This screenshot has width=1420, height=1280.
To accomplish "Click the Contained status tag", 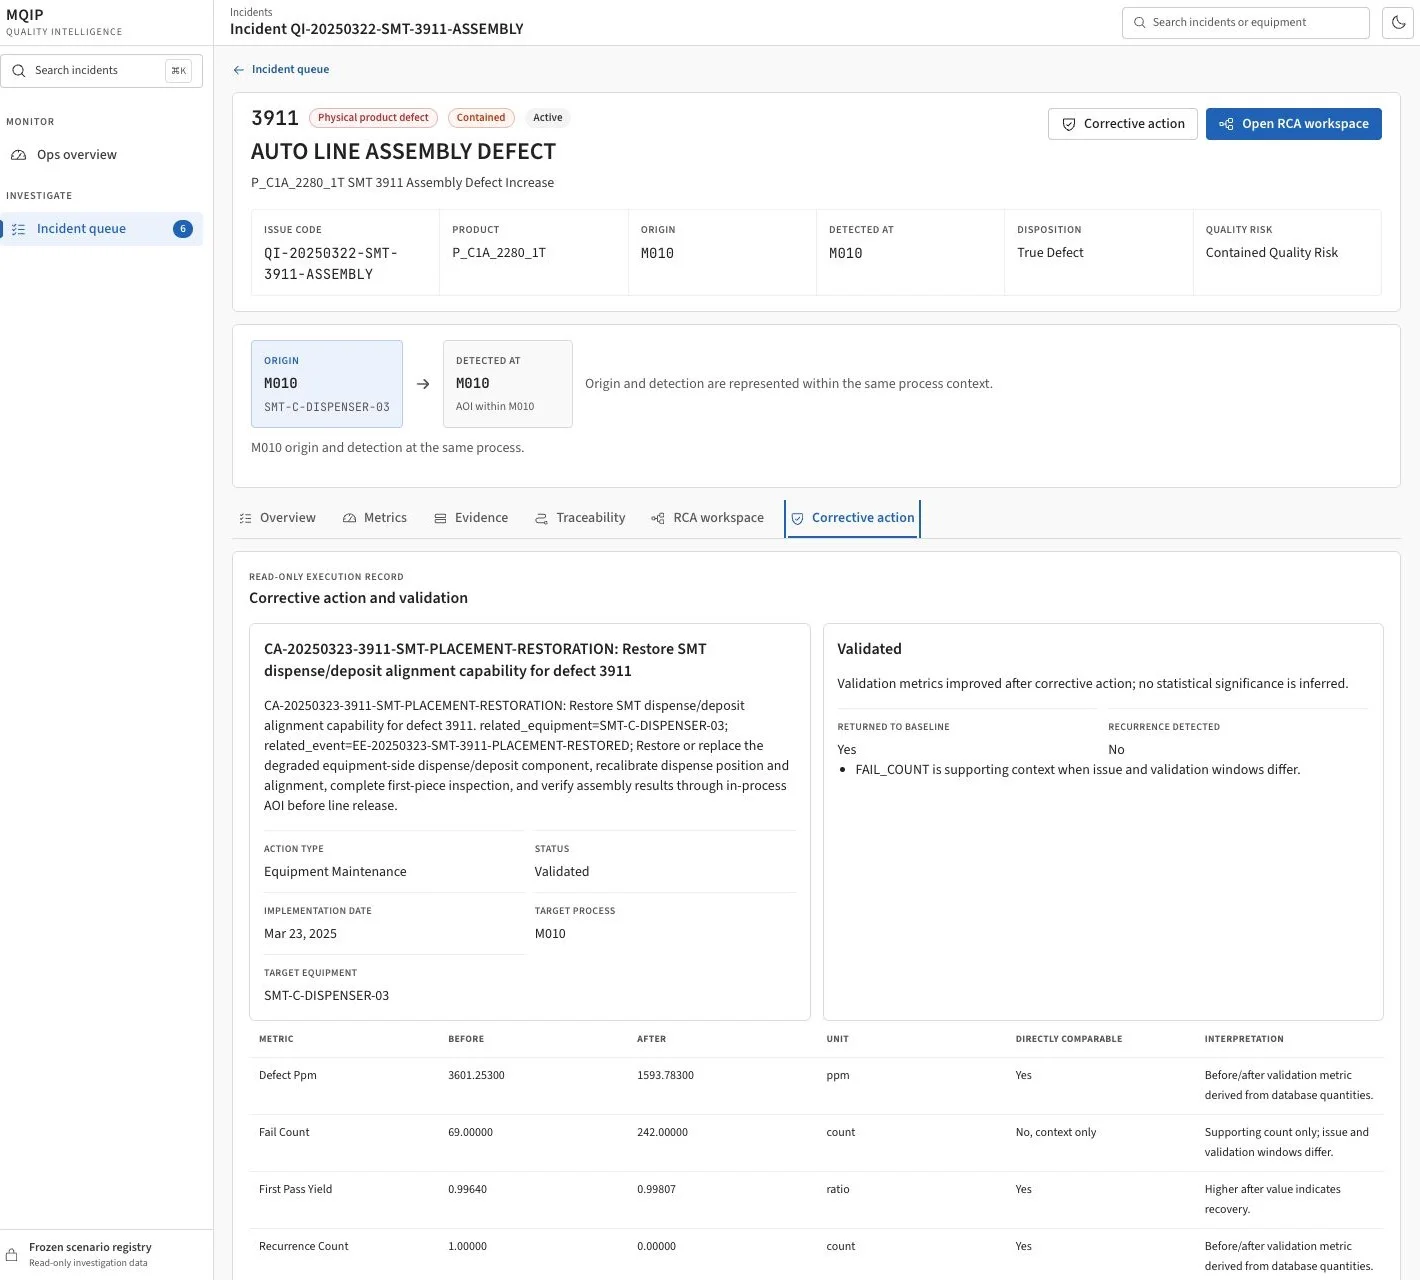I will pyautogui.click(x=481, y=118).
